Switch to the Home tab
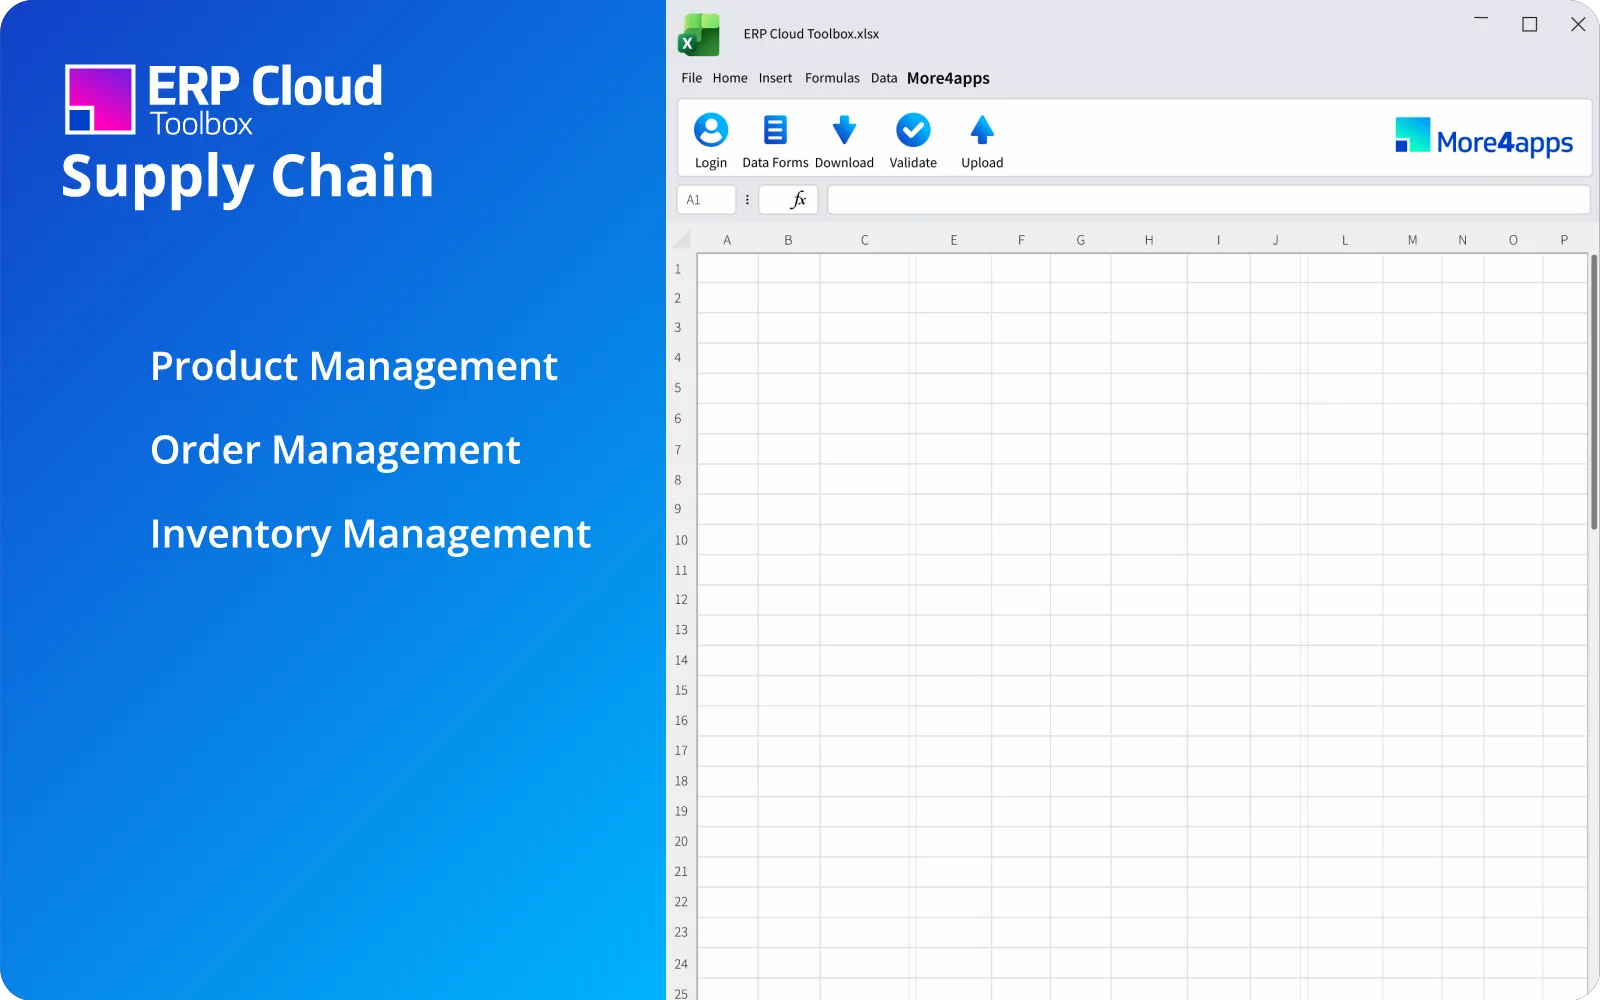The width and height of the screenshot is (1600, 1000). pos(730,78)
